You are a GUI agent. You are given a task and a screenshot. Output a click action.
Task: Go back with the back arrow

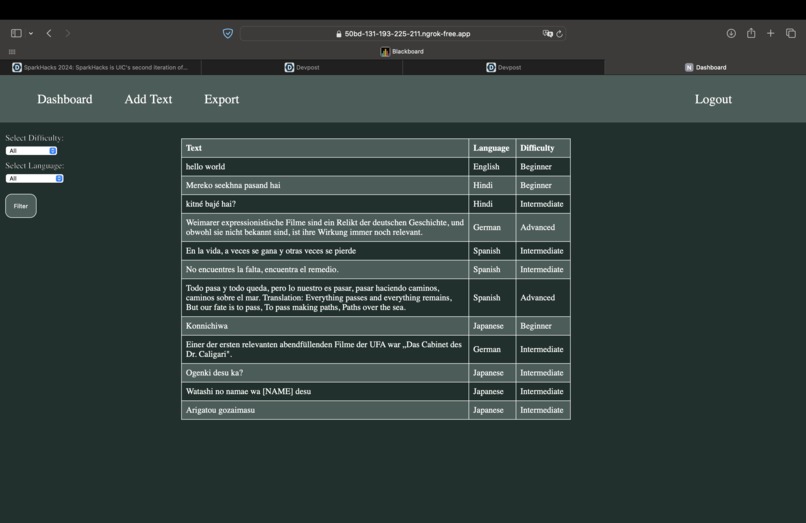(49, 33)
